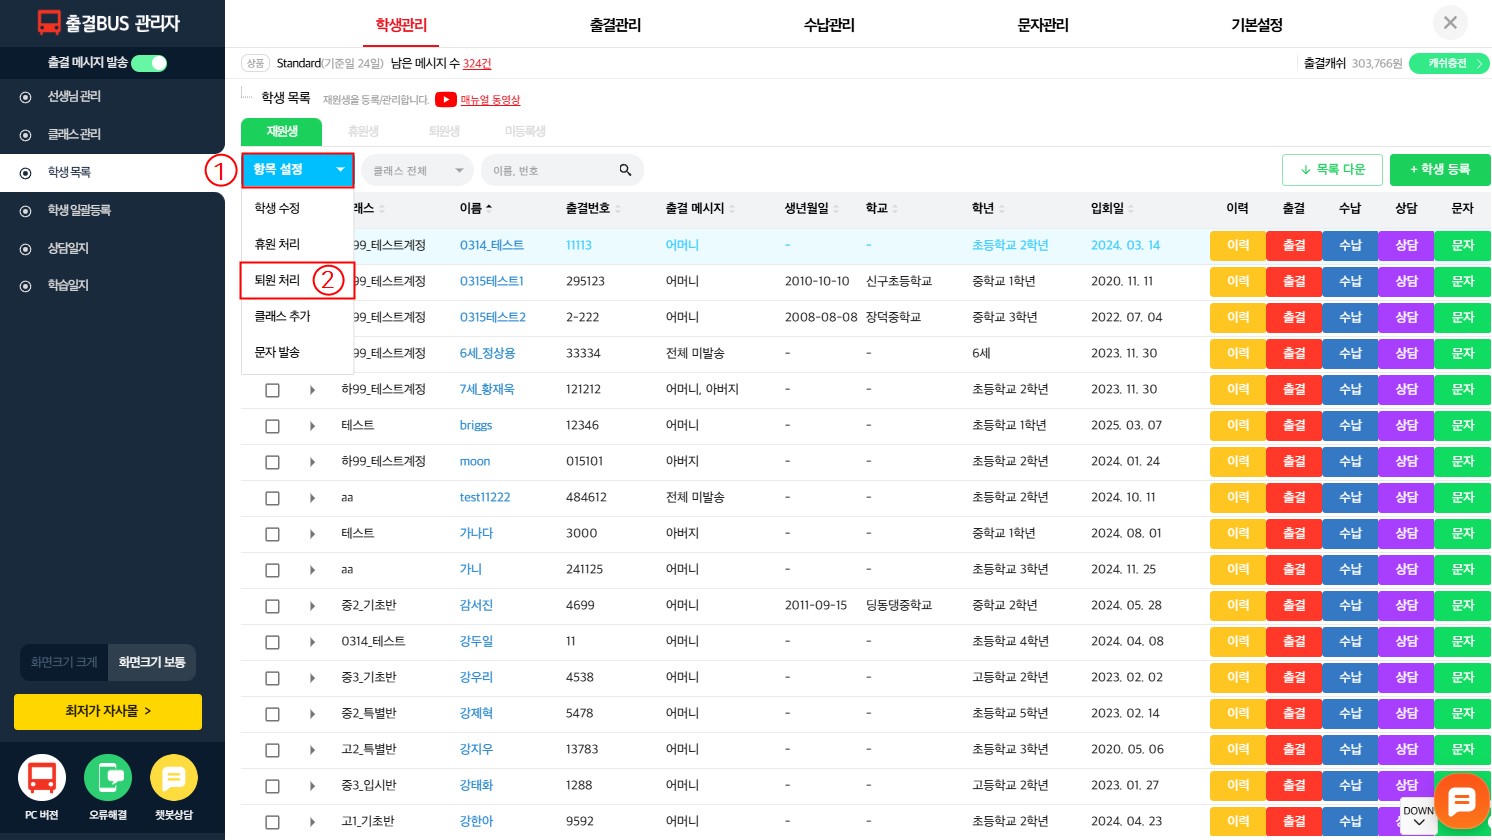The image size is (1492, 840).
Task: Open the 클래스 전체 filter dropdown
Action: (417, 170)
